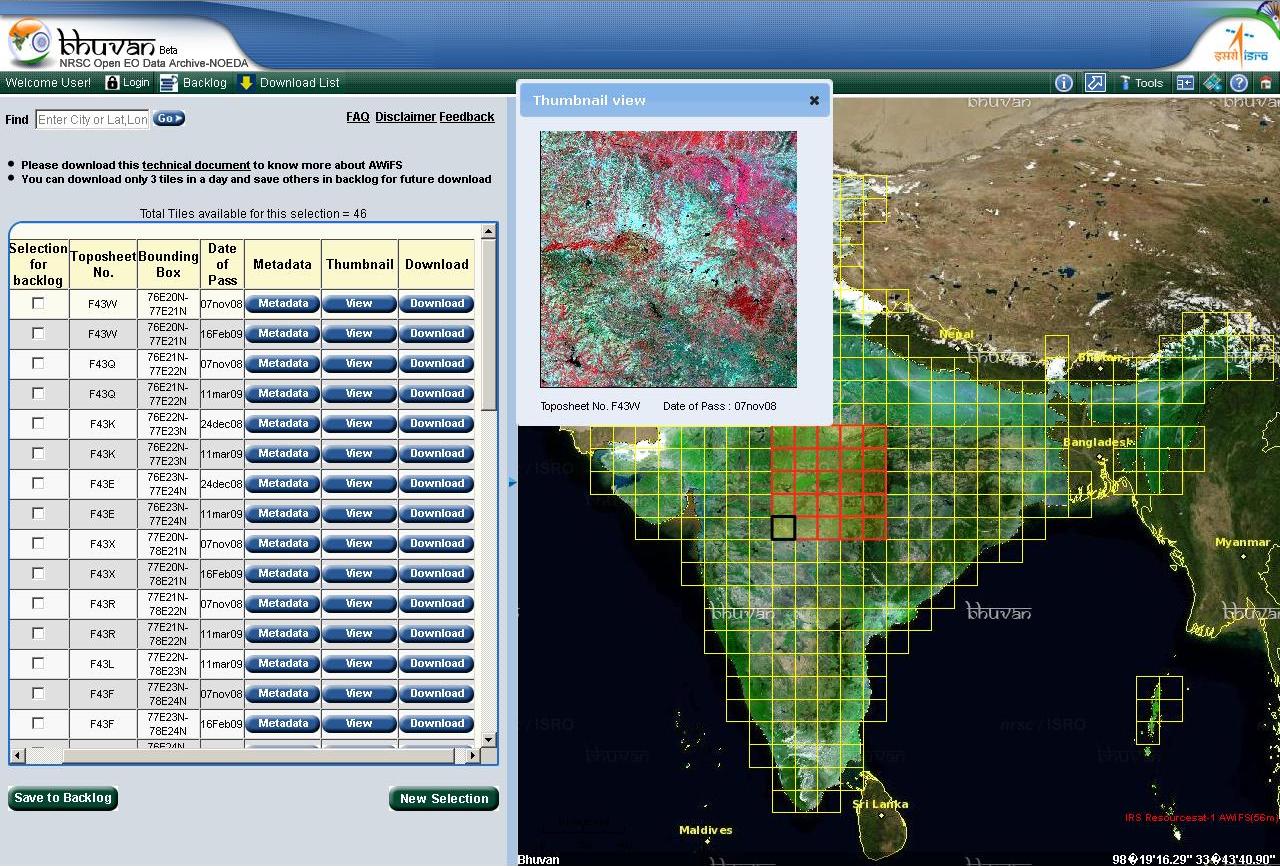1280x866 pixels.
Task: Open the FAQ link
Action: click(358, 117)
